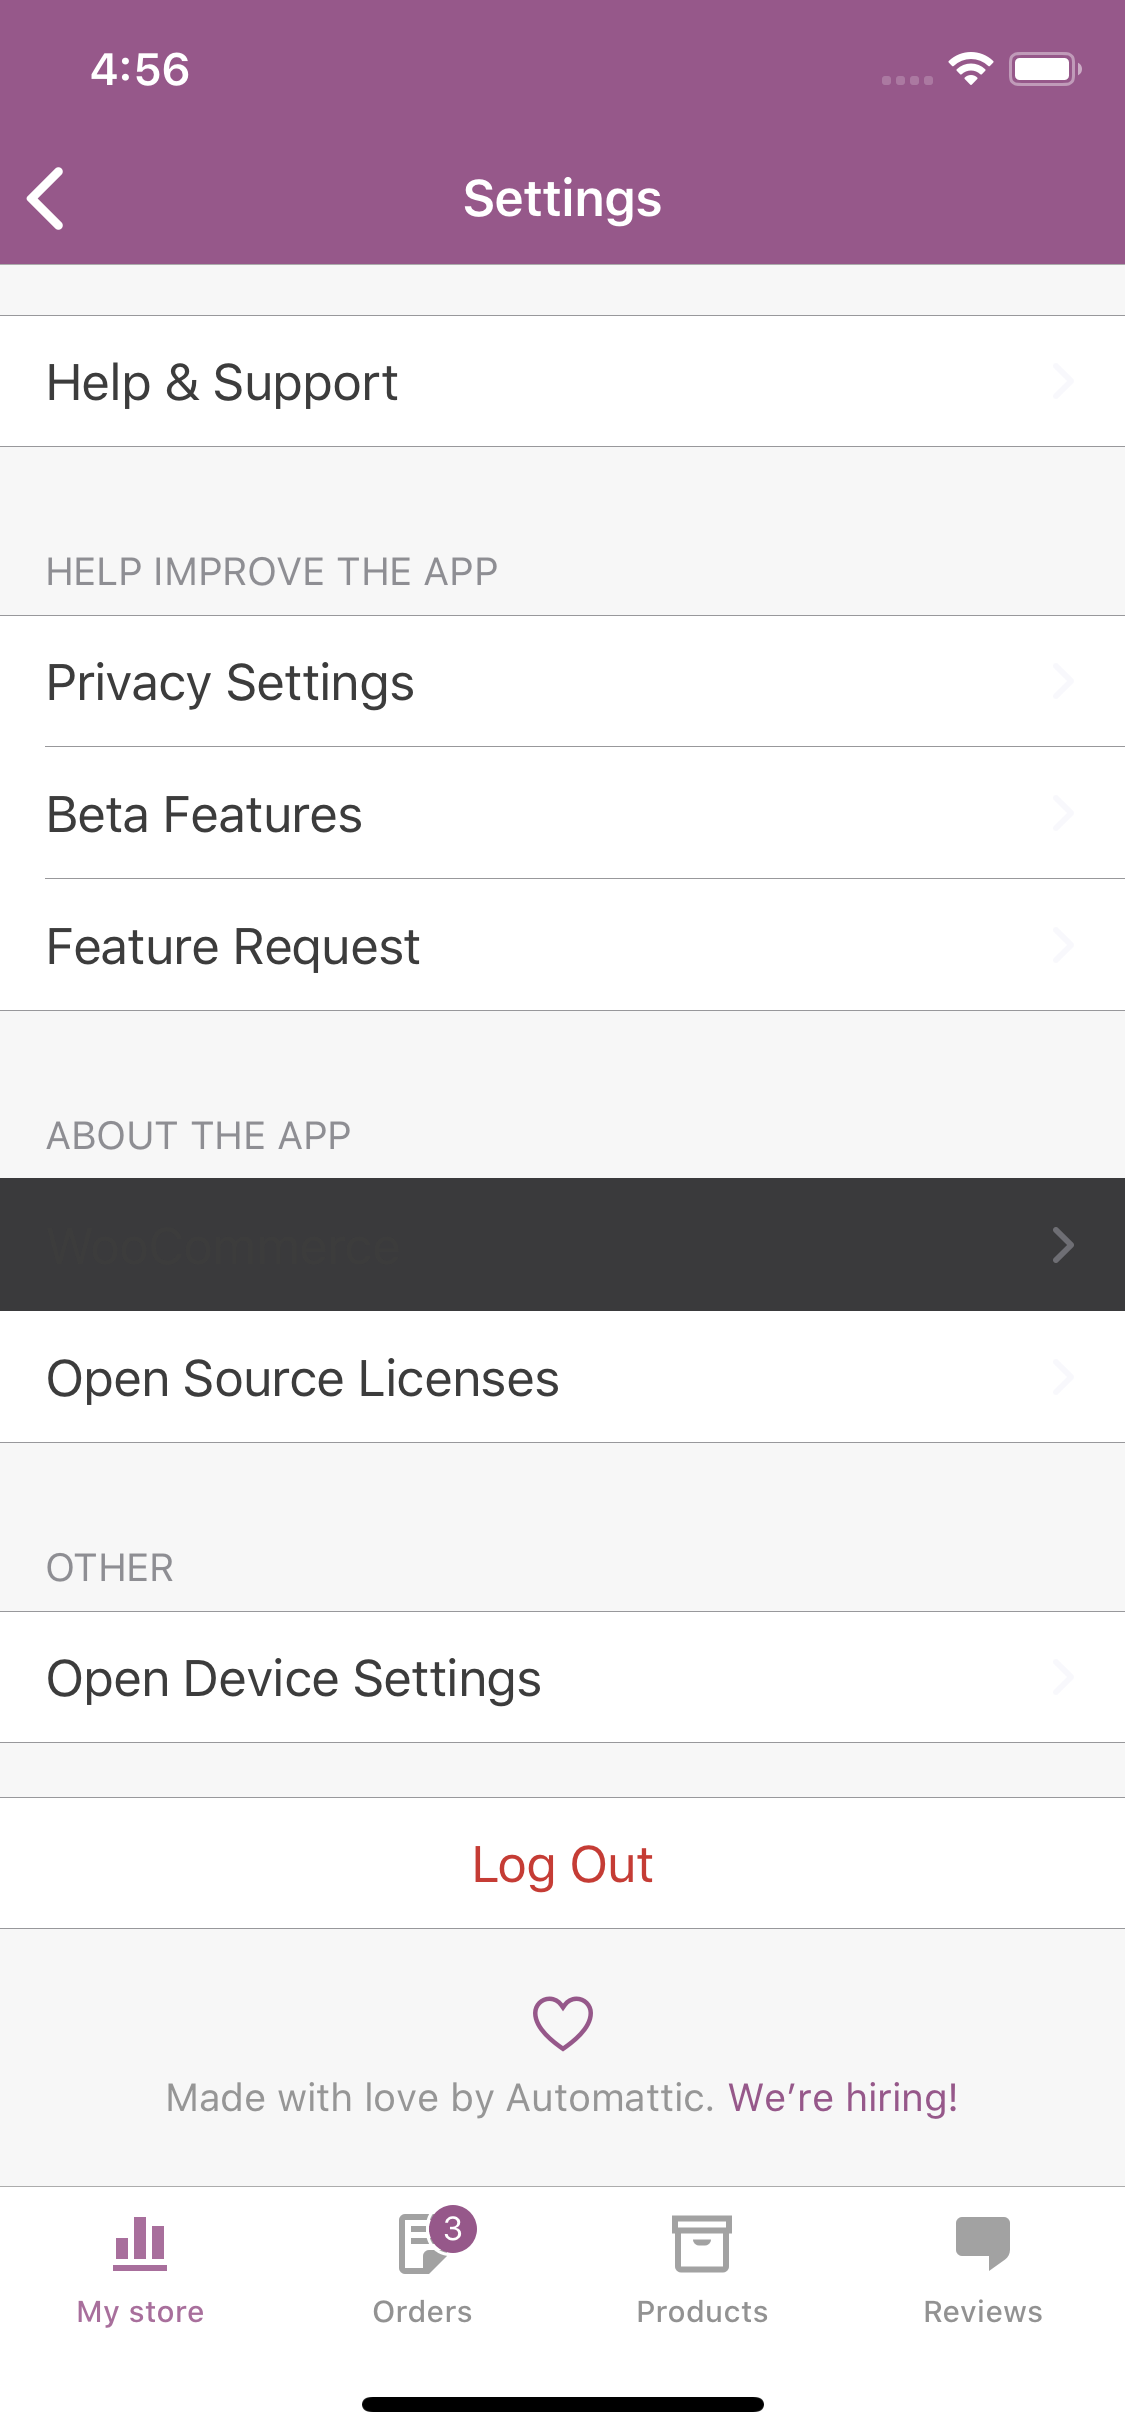The image size is (1125, 2436).
Task: Switch to the Products tab label
Action: click(702, 2312)
